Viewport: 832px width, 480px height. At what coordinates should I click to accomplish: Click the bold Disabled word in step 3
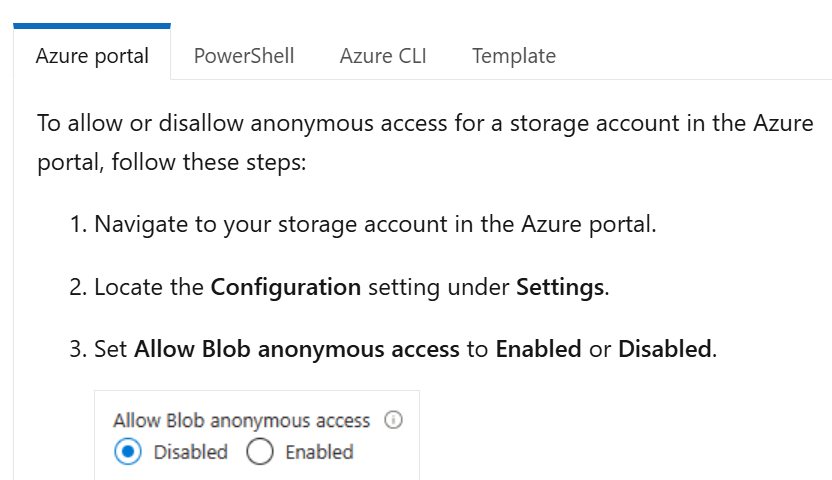665,349
